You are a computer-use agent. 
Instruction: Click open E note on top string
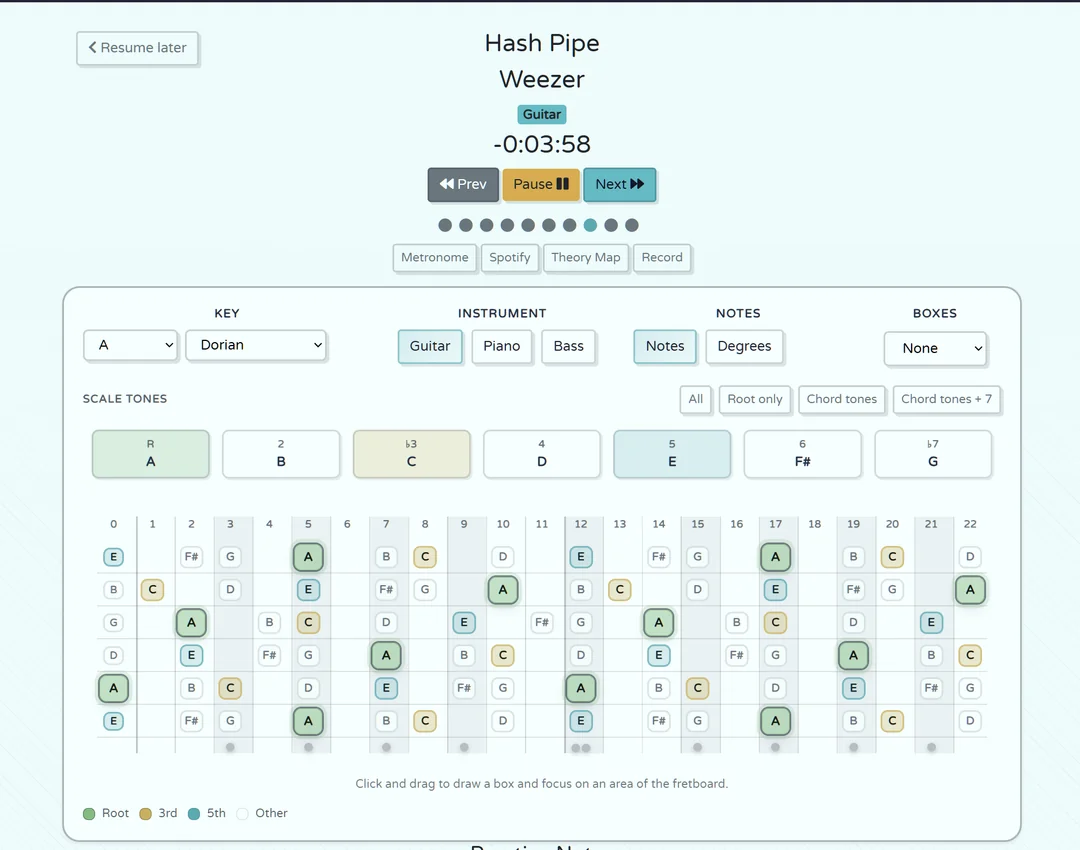[114, 557]
